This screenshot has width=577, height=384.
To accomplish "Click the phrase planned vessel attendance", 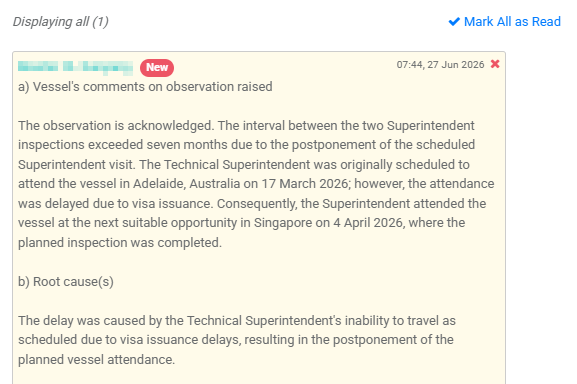I will pyautogui.click(x=96, y=360).
